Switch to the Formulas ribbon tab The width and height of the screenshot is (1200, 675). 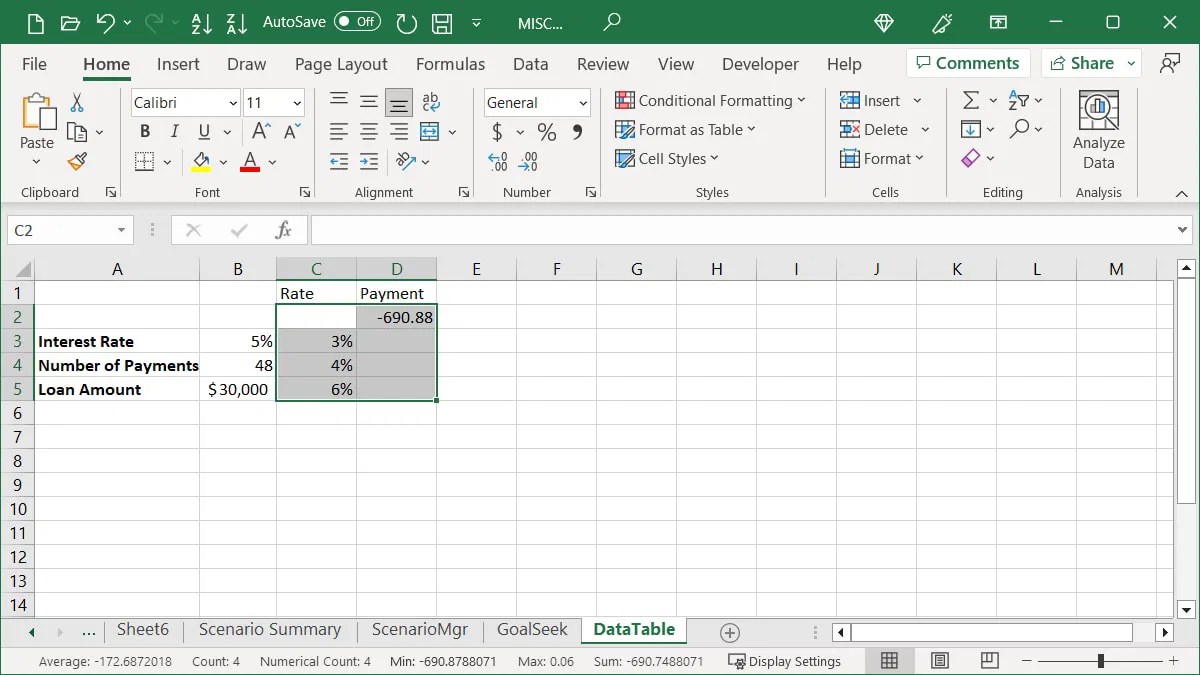click(450, 63)
